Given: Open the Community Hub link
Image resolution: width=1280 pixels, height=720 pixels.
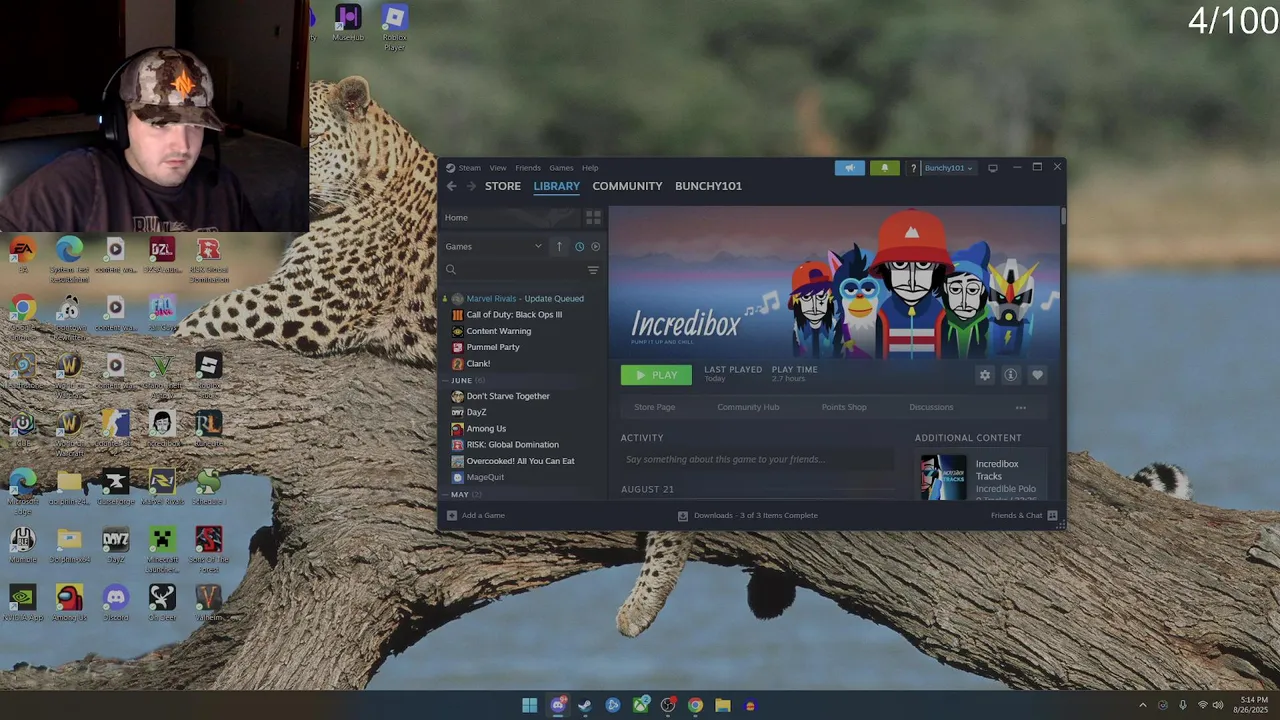Looking at the screenshot, I should (748, 407).
